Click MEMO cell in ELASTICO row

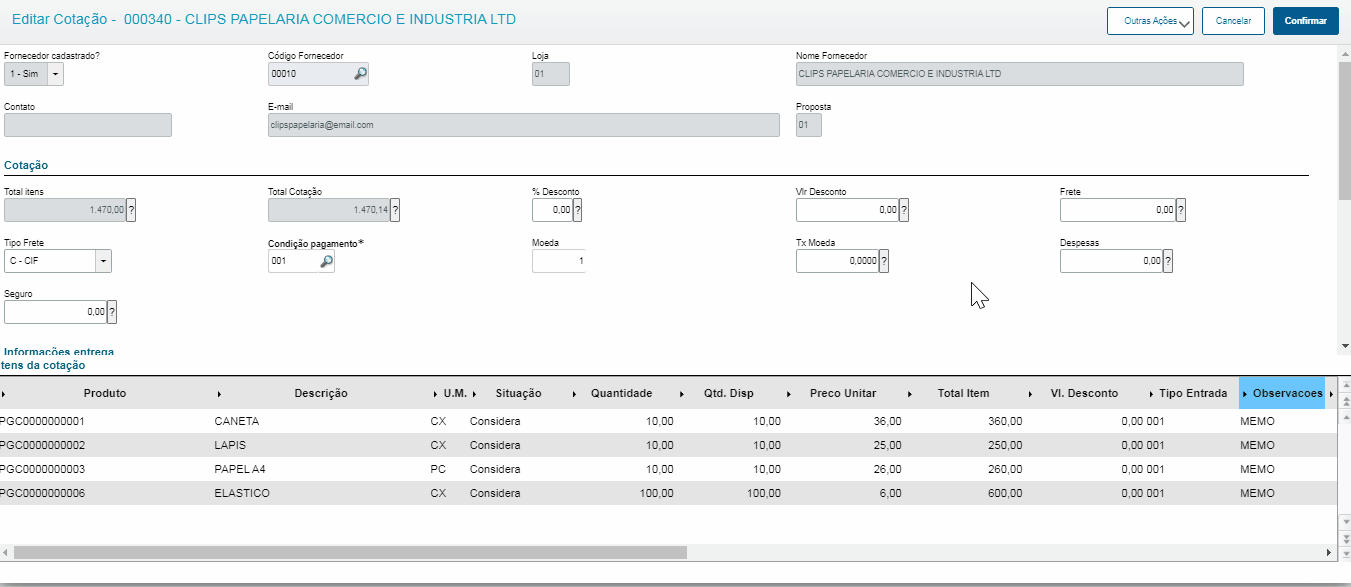tap(1257, 493)
